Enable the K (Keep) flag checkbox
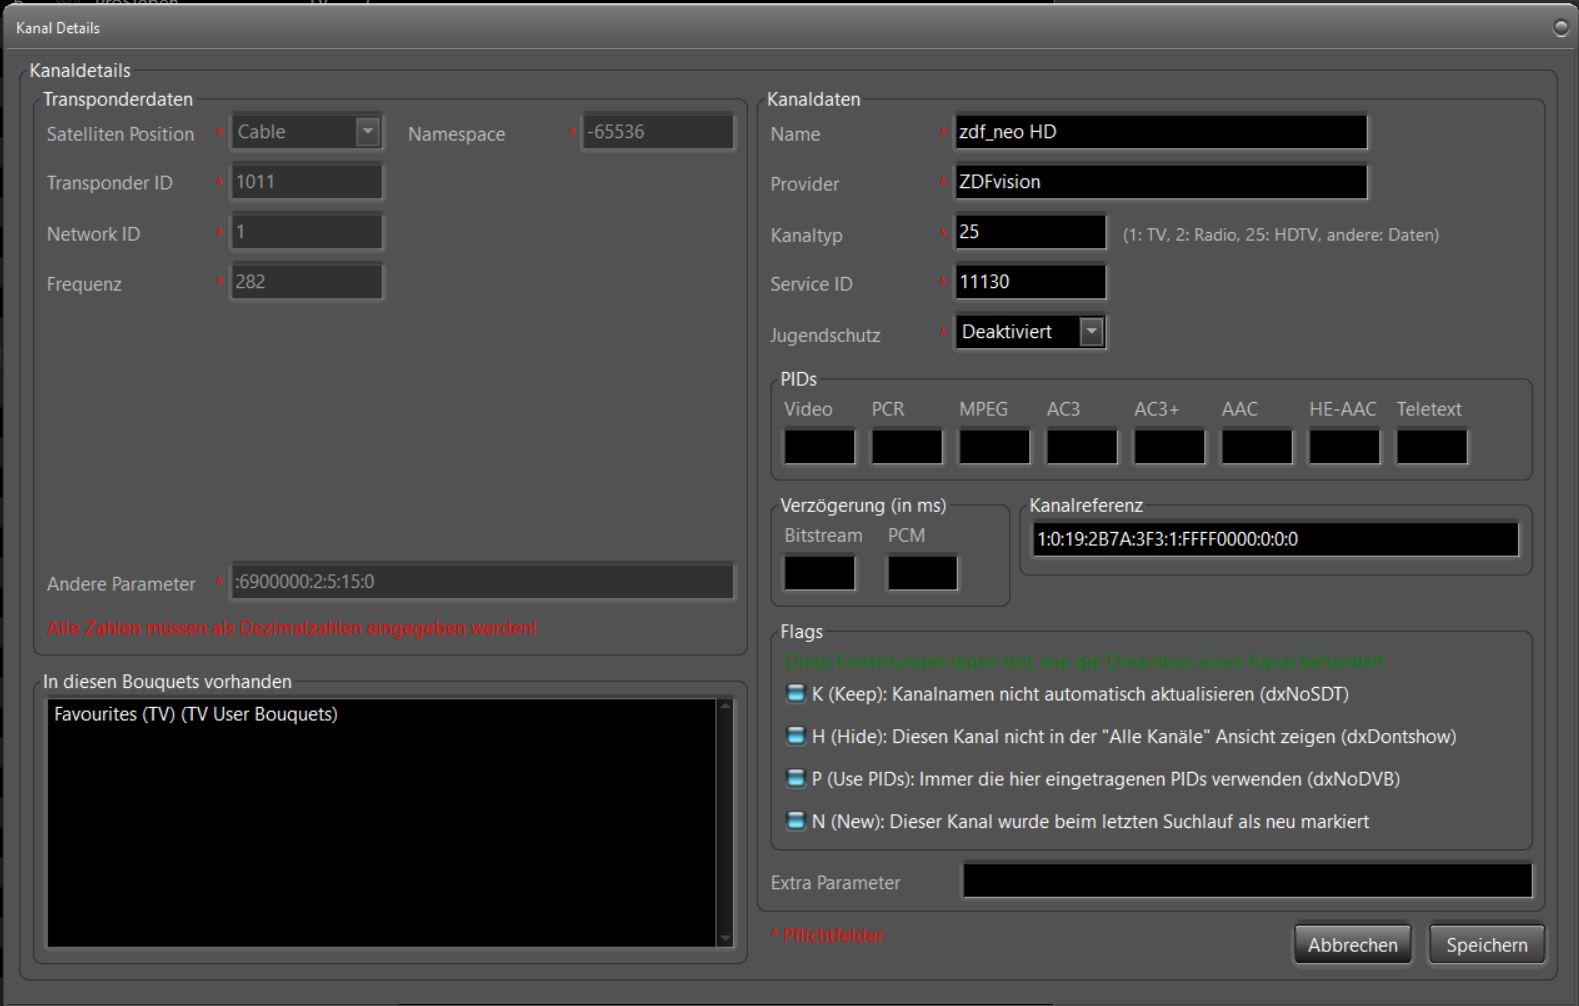This screenshot has width=1579, height=1006. coord(796,693)
